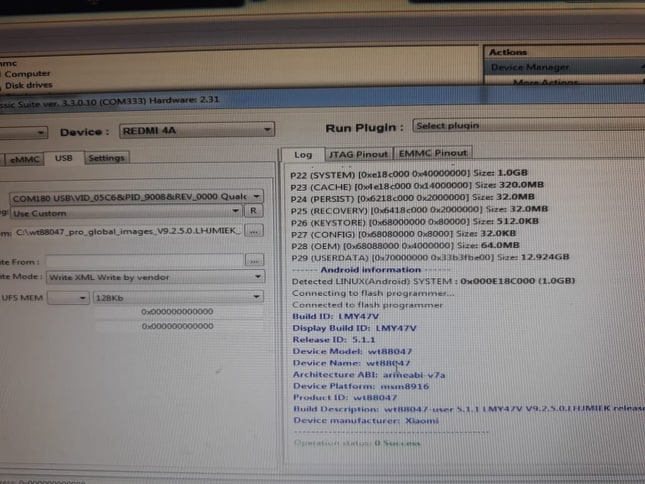Image resolution: width=645 pixels, height=484 pixels.
Task: Select Computer in Device Manager tree
Action: [27, 74]
